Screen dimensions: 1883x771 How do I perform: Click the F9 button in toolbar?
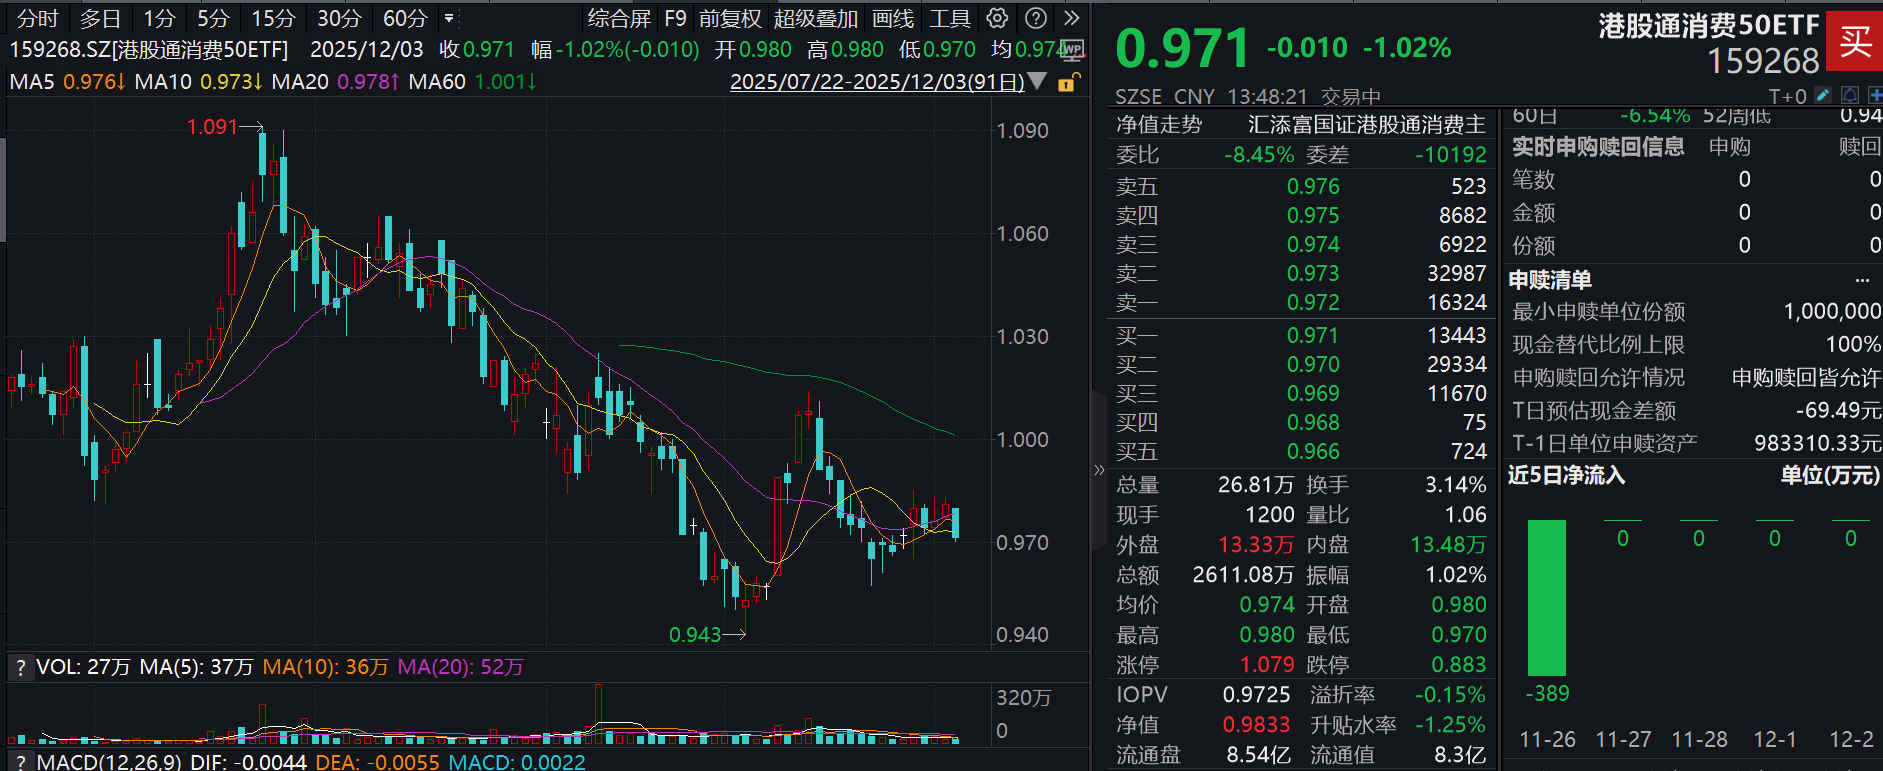[675, 18]
